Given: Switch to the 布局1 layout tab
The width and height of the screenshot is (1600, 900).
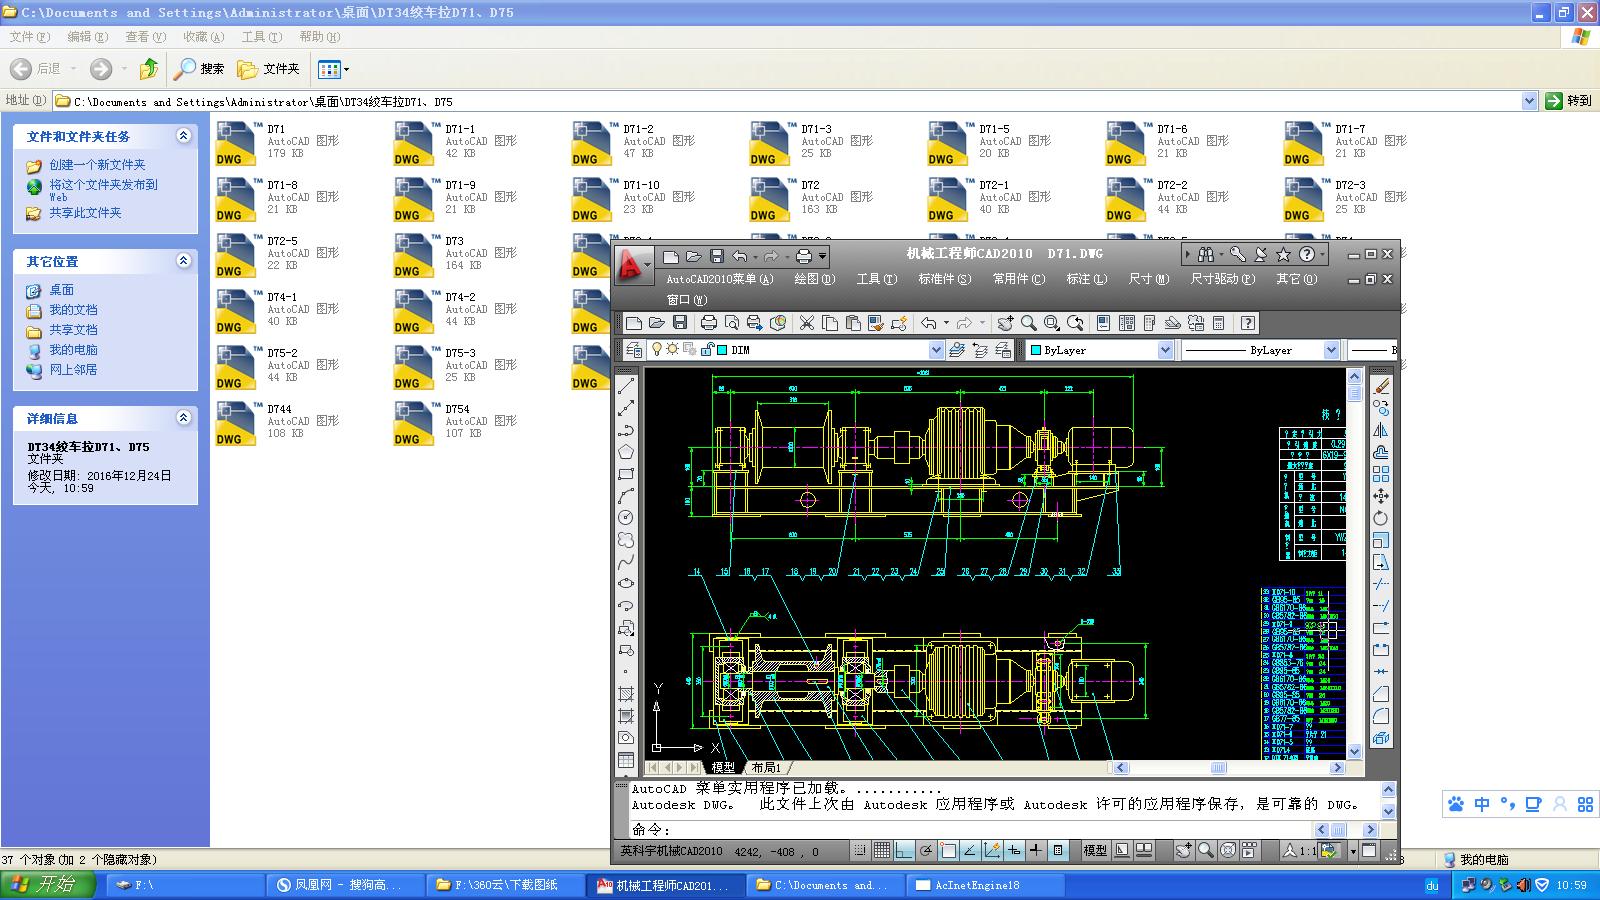Looking at the screenshot, I should click(x=766, y=768).
